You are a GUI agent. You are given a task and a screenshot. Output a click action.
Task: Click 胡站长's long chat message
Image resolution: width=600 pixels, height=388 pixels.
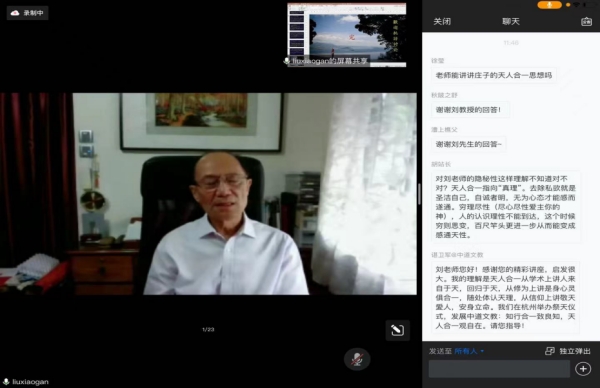click(x=505, y=207)
